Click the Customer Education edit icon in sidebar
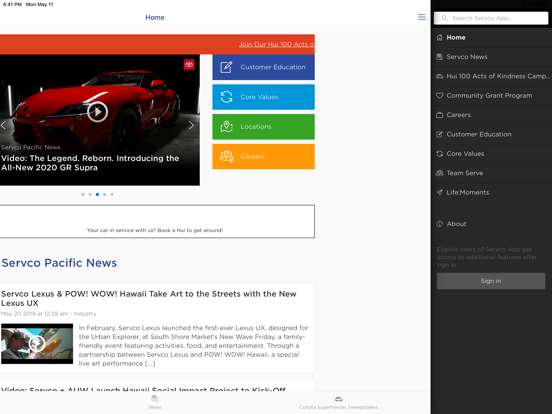Screen dimensions: 552x414 click(x=439, y=134)
